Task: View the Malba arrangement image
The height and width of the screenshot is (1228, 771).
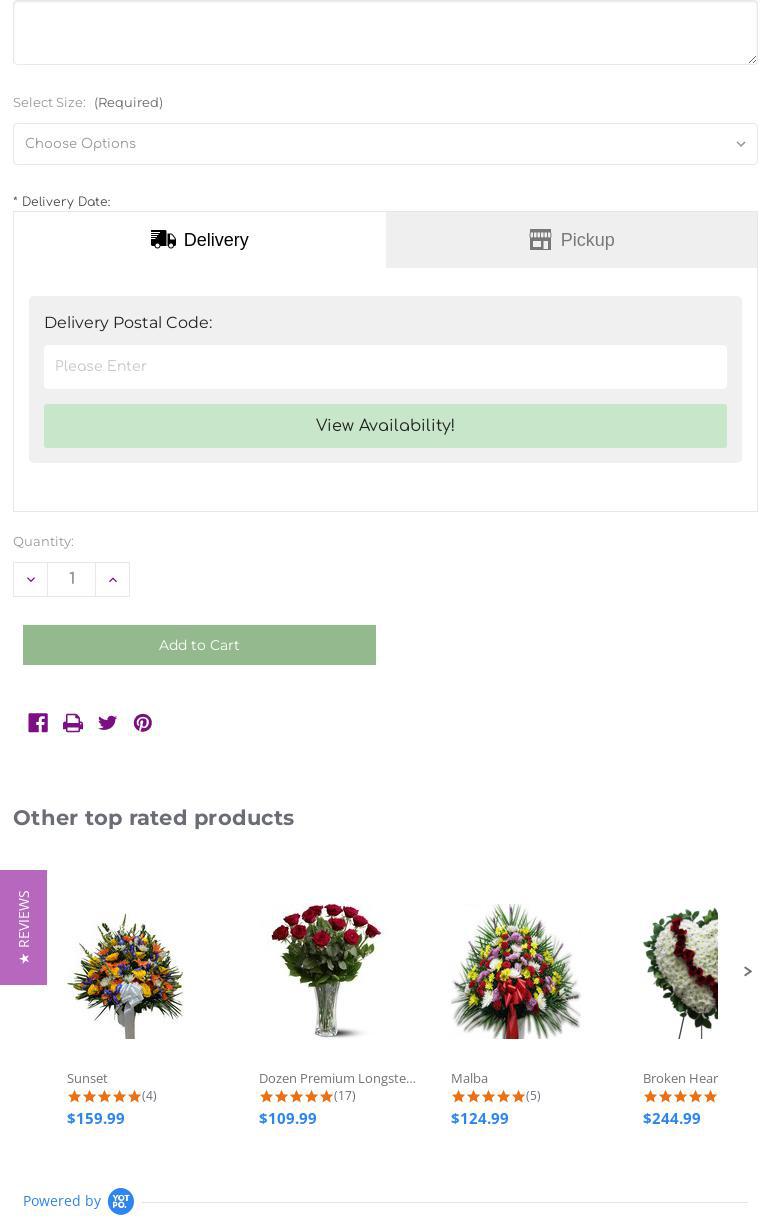Action: coord(515,971)
